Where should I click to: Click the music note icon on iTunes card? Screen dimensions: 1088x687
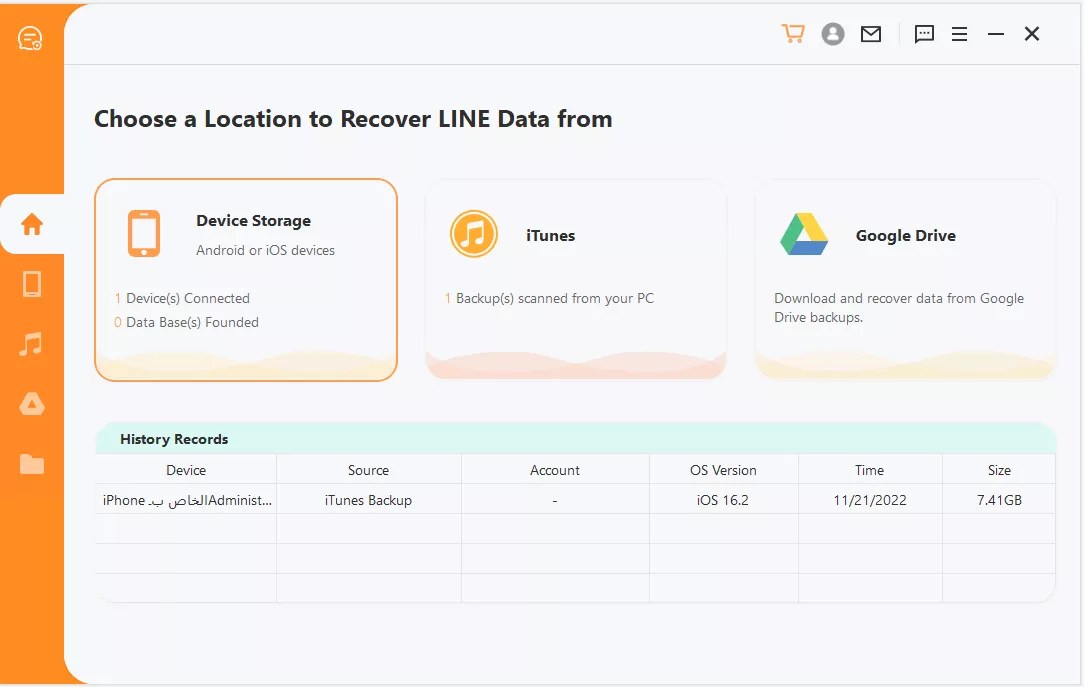474,234
